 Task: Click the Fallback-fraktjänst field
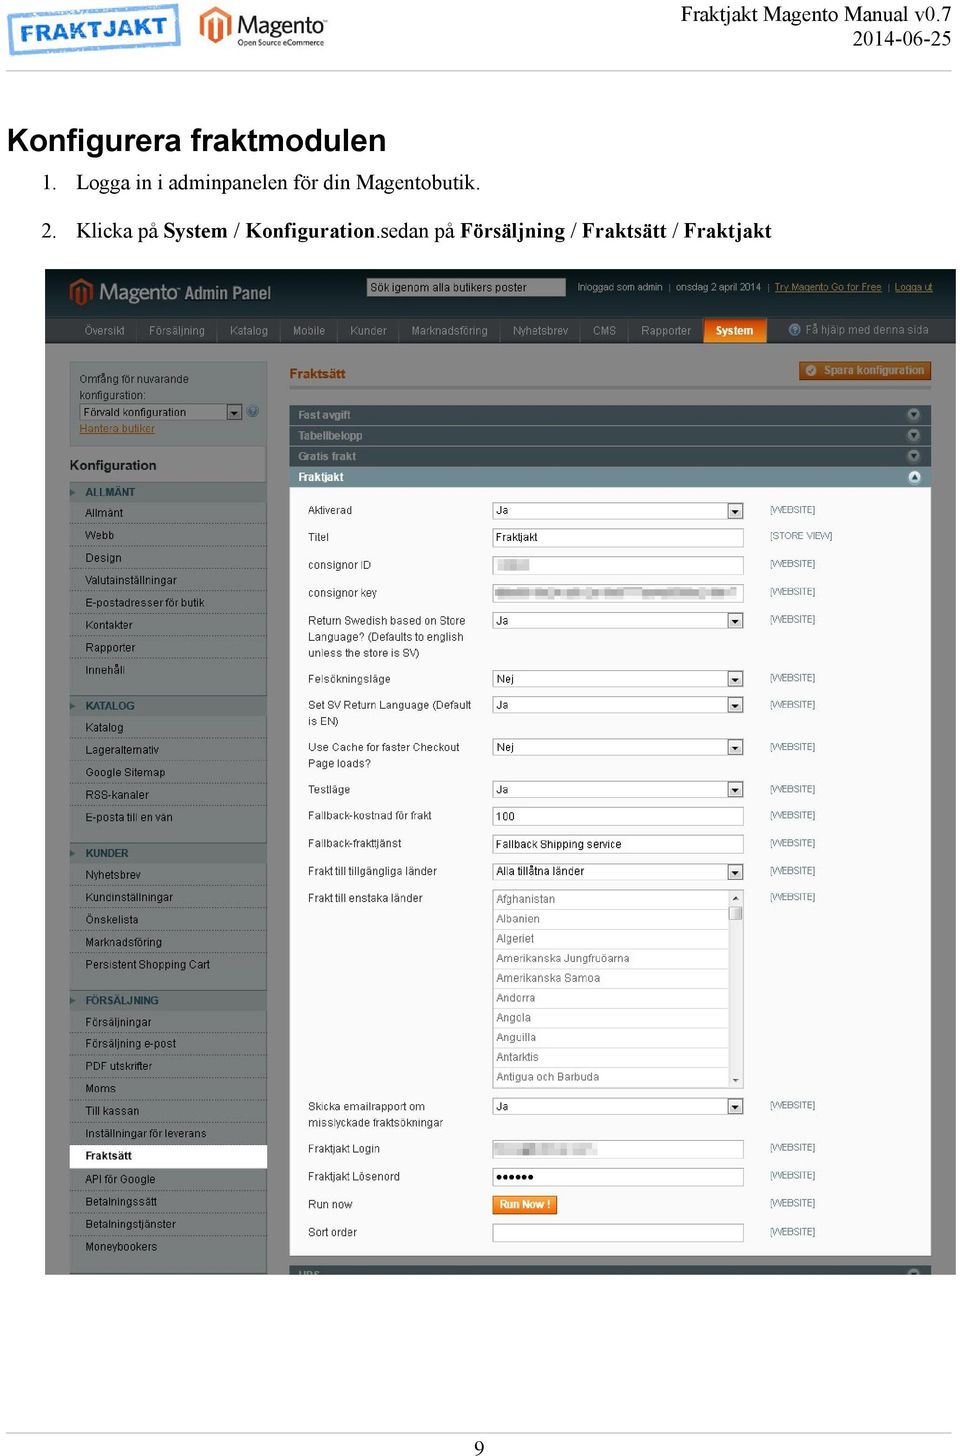[618, 844]
